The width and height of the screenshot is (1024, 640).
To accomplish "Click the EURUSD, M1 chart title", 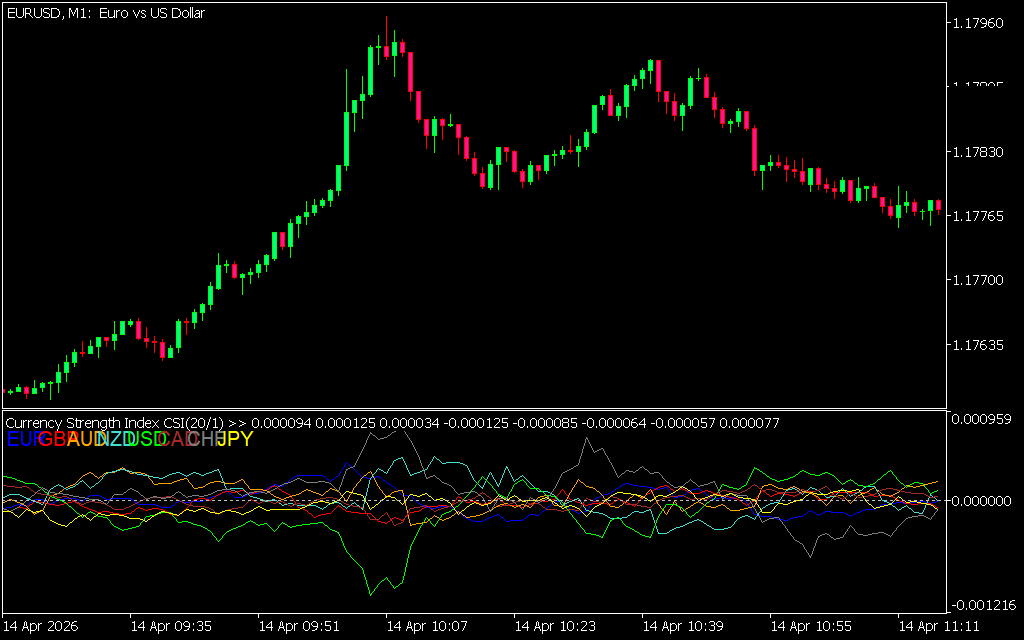I will click(x=105, y=13).
